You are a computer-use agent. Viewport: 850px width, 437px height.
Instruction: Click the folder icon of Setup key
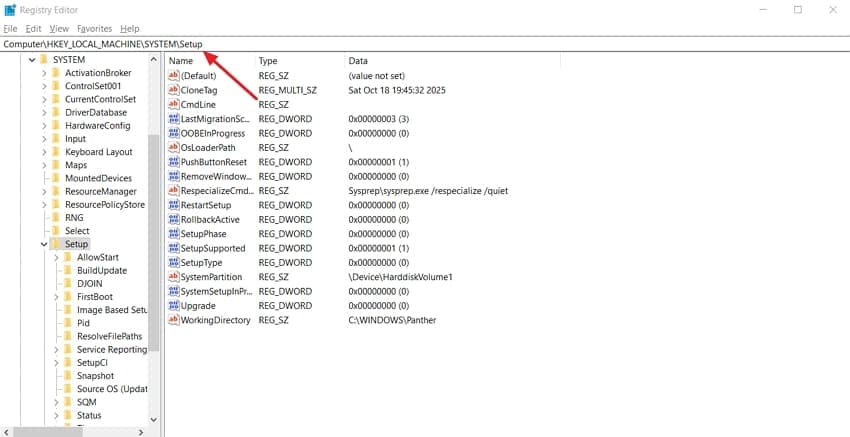56,244
